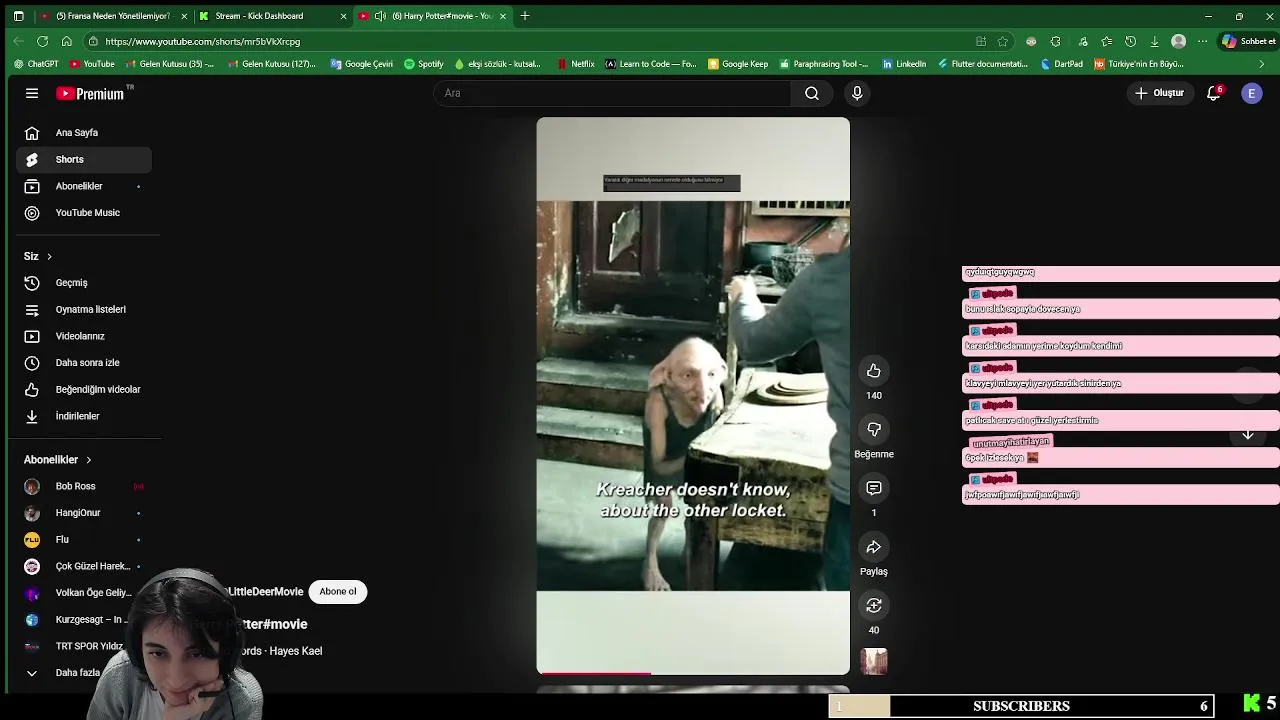Open İndirilenler downloads
Viewport: 1280px width, 720px height.
click(x=84, y=416)
